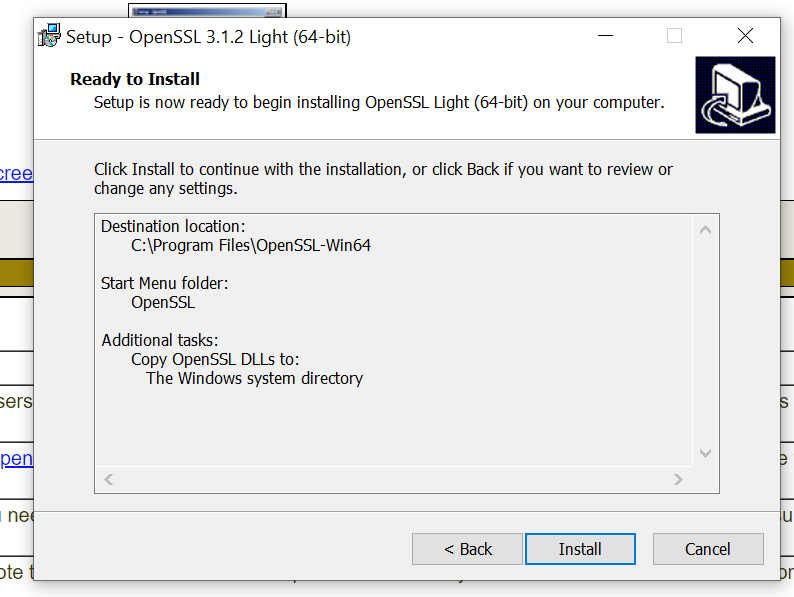Open the partially hidden 'cree' link in browser behind
This screenshot has height=597, width=794.
16,174
